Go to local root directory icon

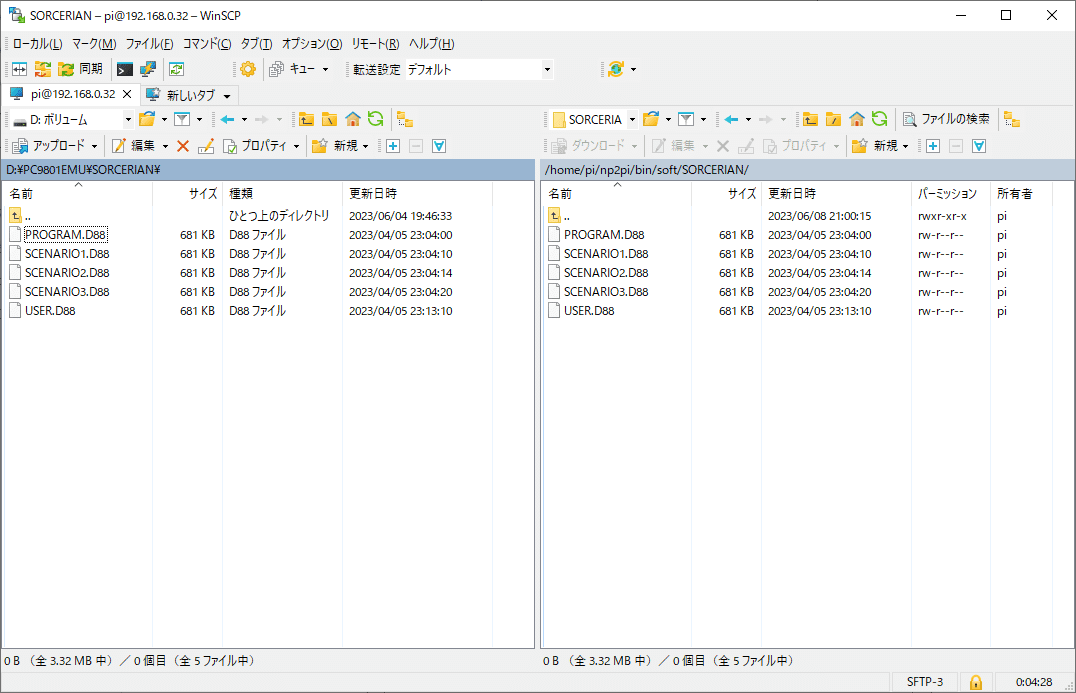pyautogui.click(x=329, y=119)
